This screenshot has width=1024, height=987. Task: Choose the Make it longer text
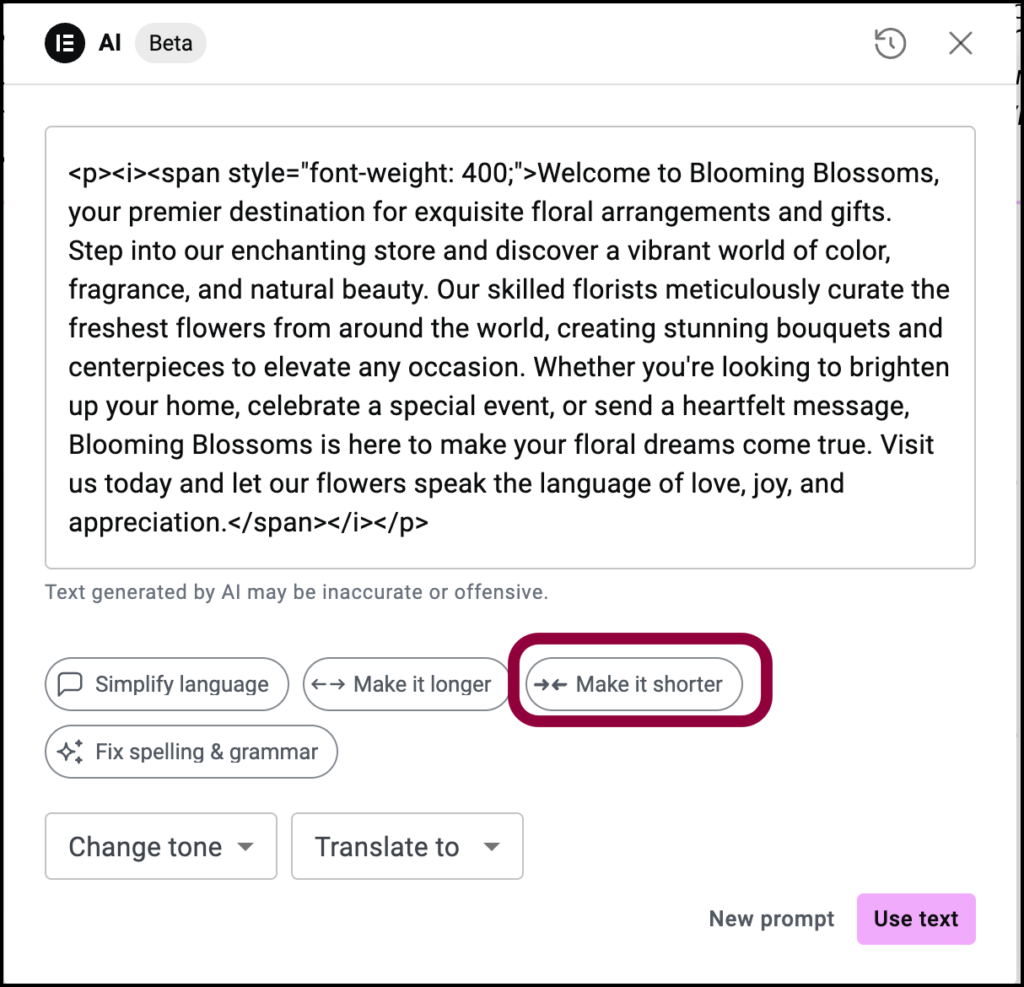point(422,684)
